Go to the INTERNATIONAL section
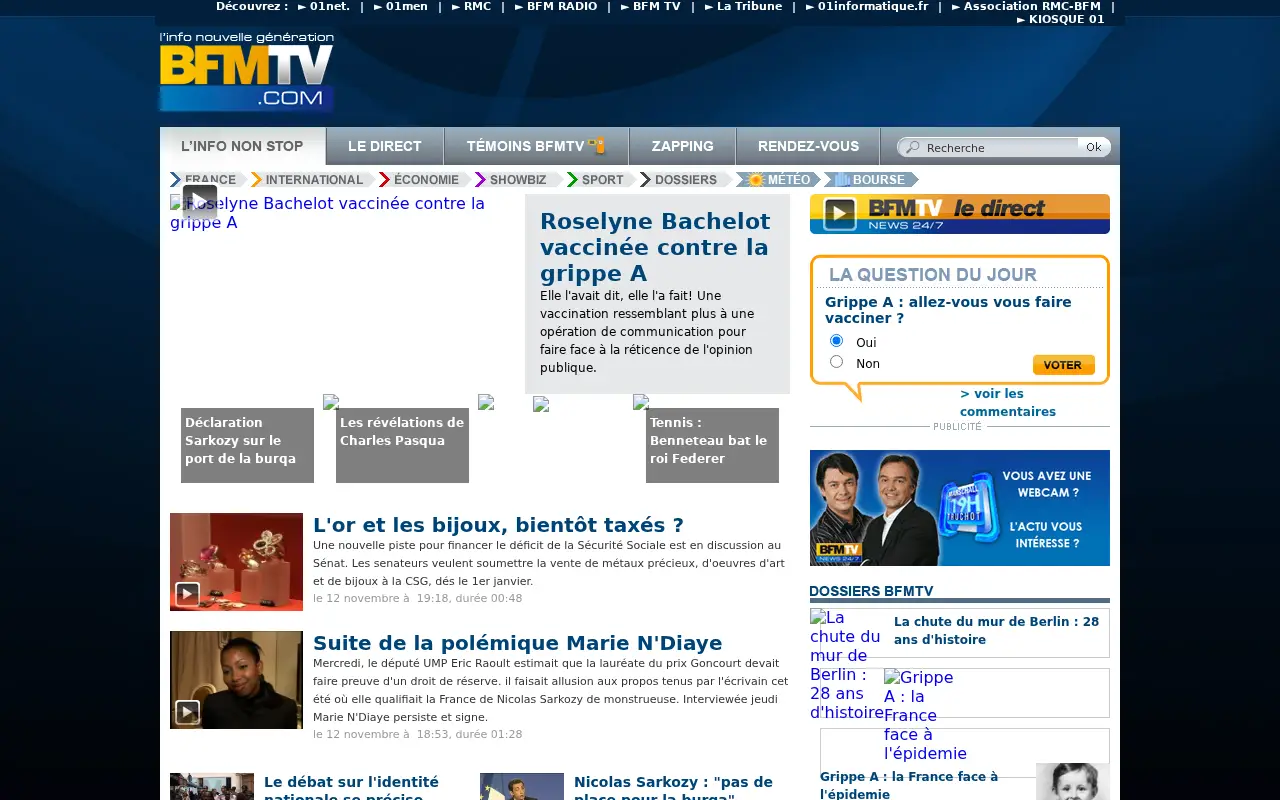Image resolution: width=1280 pixels, height=800 pixels. [313, 180]
